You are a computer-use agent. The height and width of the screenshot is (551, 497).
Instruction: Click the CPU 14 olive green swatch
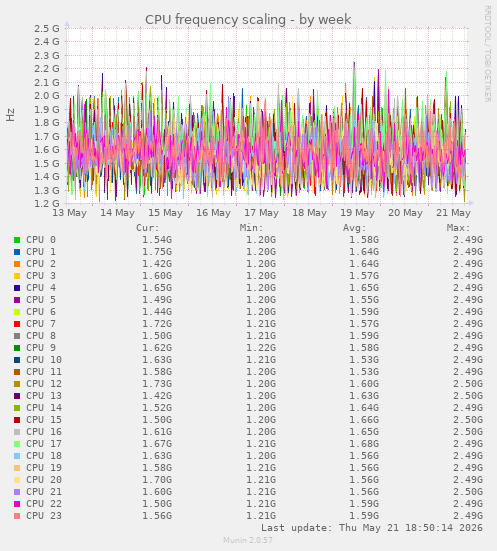point(17,408)
